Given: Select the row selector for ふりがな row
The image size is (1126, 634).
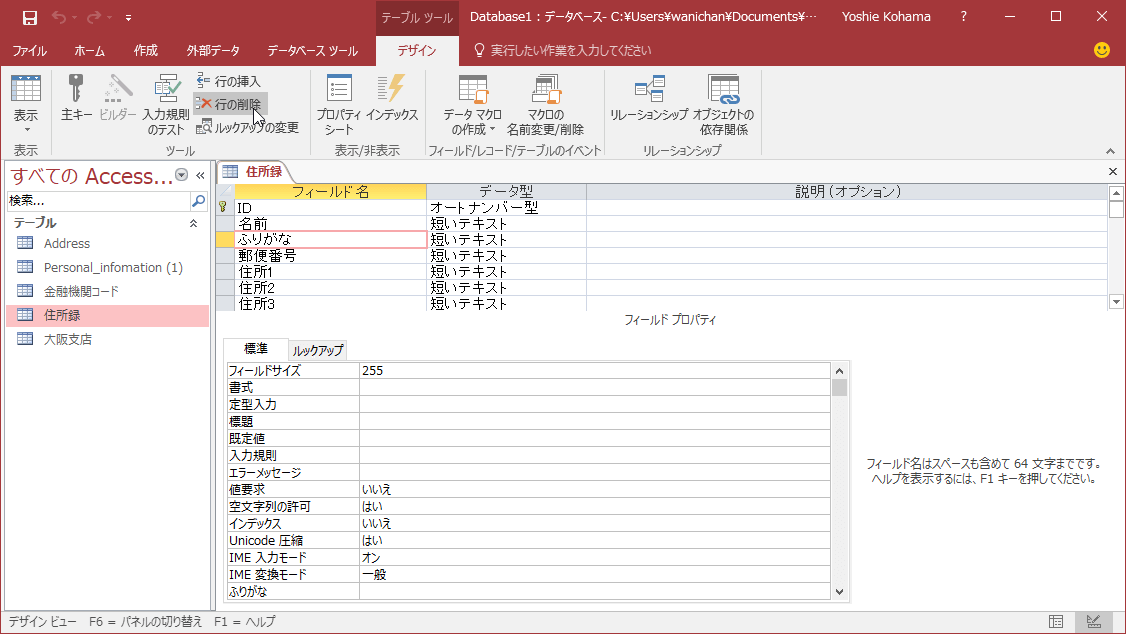Looking at the screenshot, I should coord(225,240).
